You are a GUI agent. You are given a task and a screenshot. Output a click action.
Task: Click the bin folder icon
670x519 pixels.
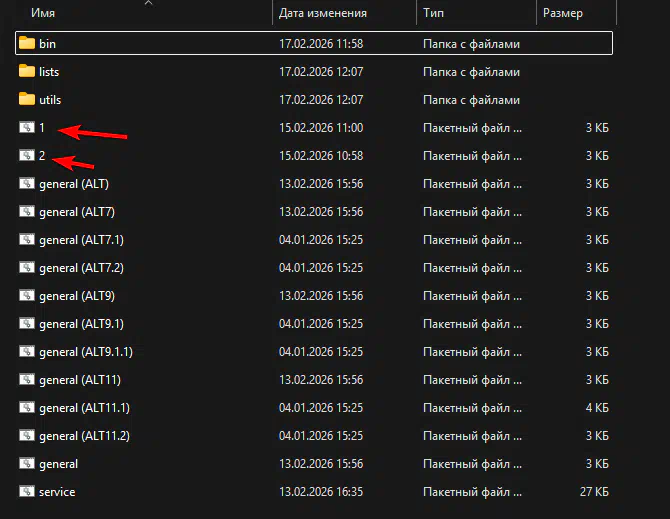click(x=27, y=44)
